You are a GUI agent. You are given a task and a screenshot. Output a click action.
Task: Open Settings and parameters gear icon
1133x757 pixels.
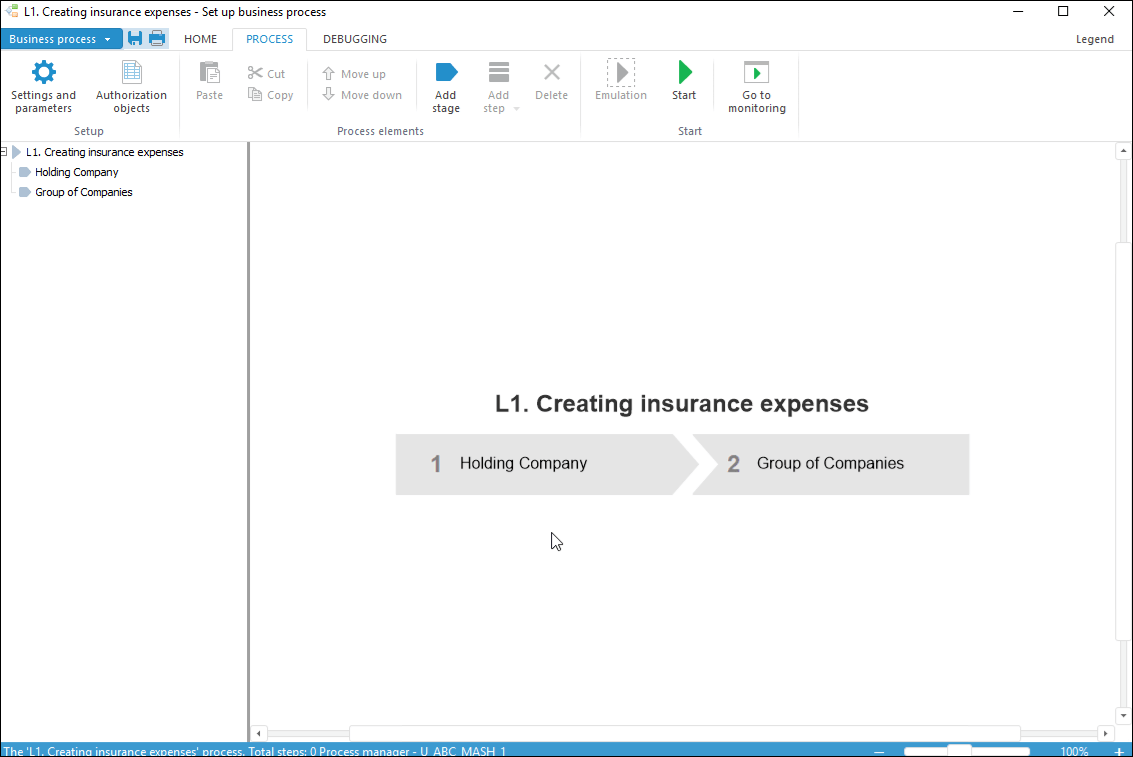coord(44,73)
